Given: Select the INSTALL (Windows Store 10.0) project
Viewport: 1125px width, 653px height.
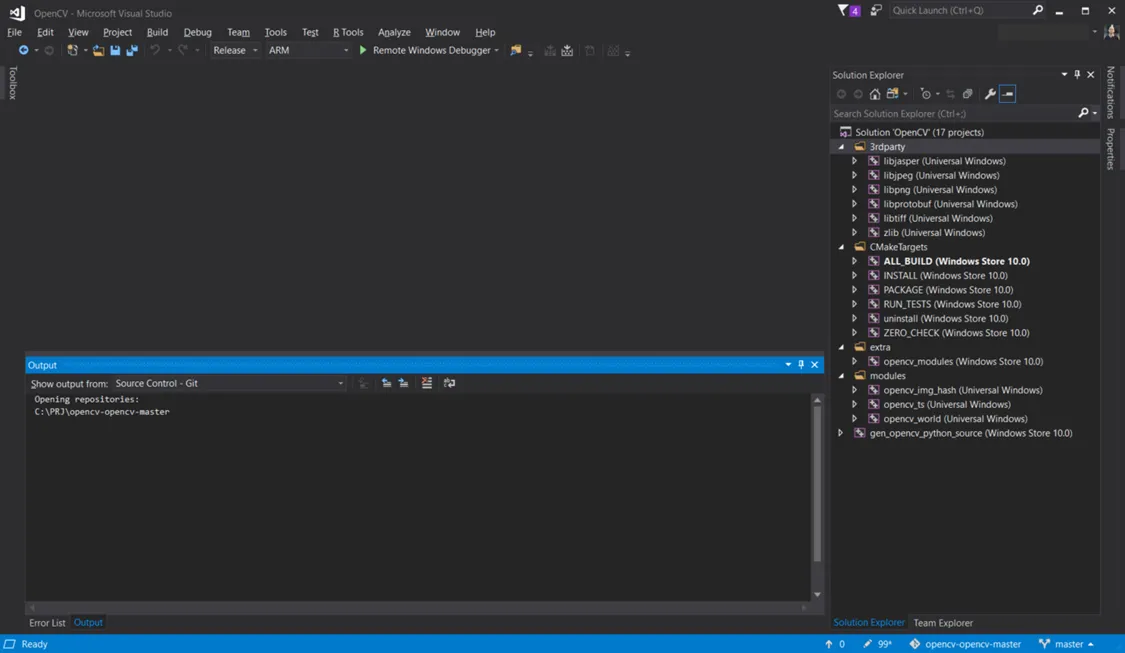Looking at the screenshot, I should click(945, 276).
